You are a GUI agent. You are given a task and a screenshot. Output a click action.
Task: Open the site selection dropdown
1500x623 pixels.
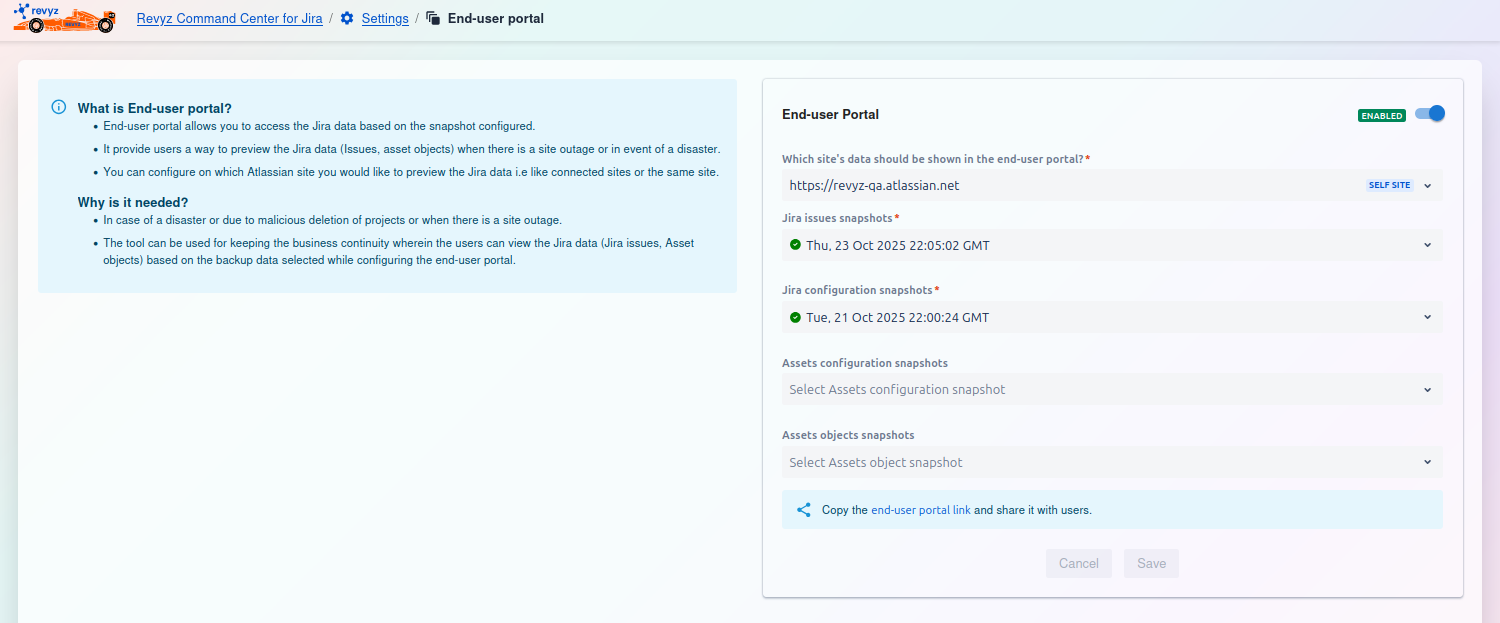coord(1427,186)
